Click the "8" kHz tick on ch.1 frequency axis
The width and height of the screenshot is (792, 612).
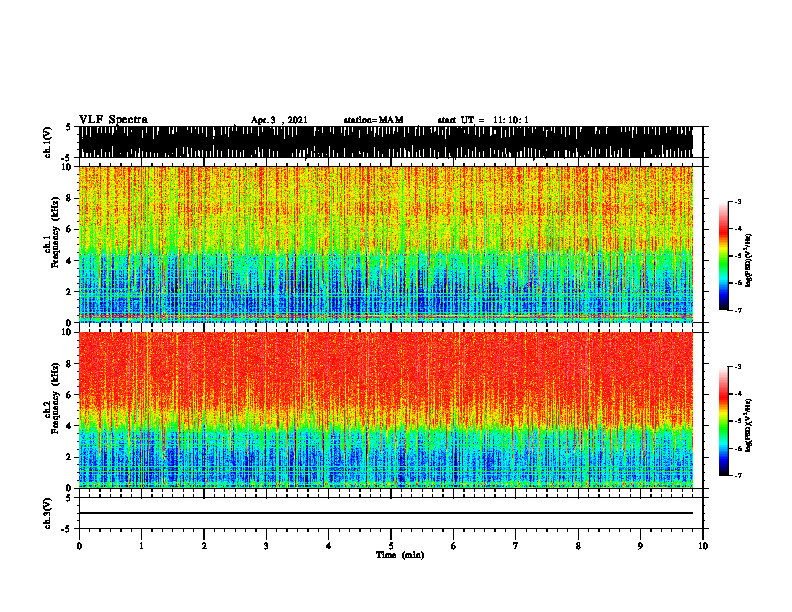tap(70, 198)
